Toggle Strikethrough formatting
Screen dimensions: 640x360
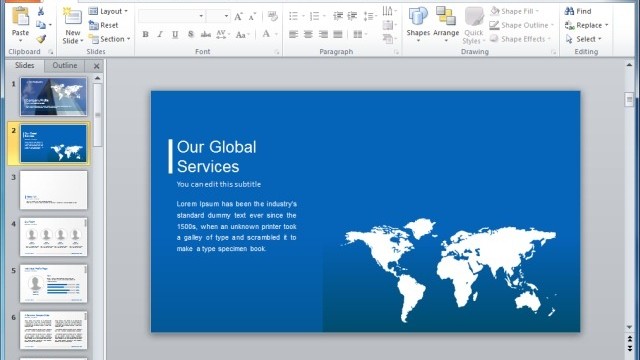pyautogui.click(x=206, y=35)
